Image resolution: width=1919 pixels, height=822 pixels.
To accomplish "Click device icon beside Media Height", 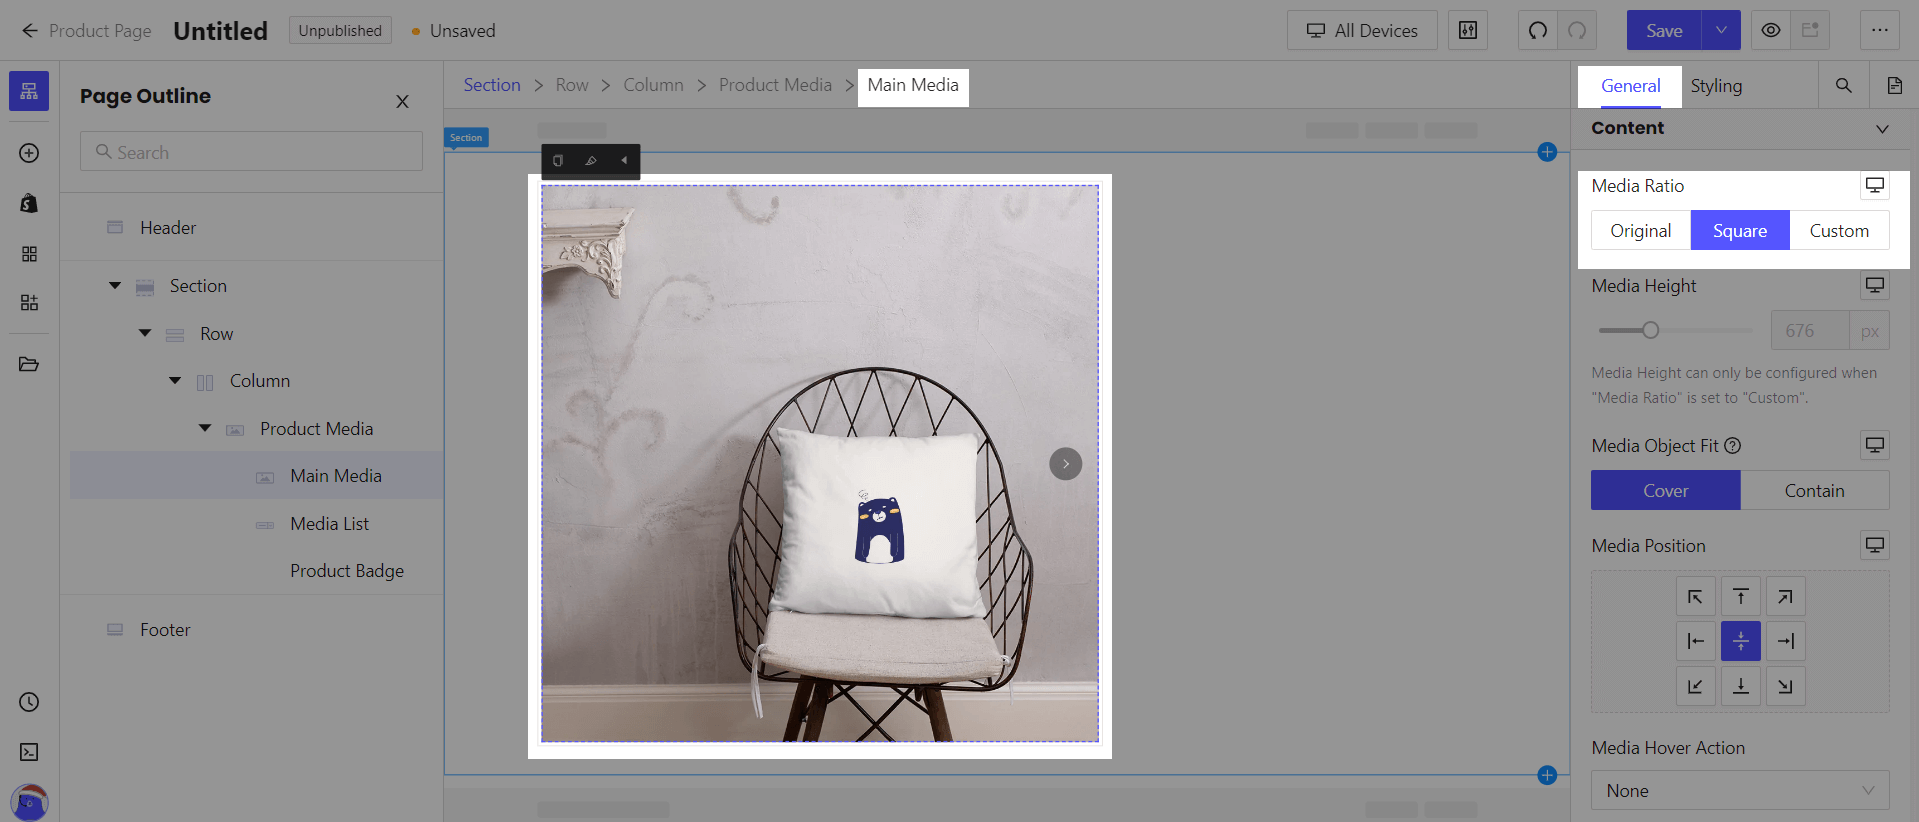I will (x=1875, y=285).
